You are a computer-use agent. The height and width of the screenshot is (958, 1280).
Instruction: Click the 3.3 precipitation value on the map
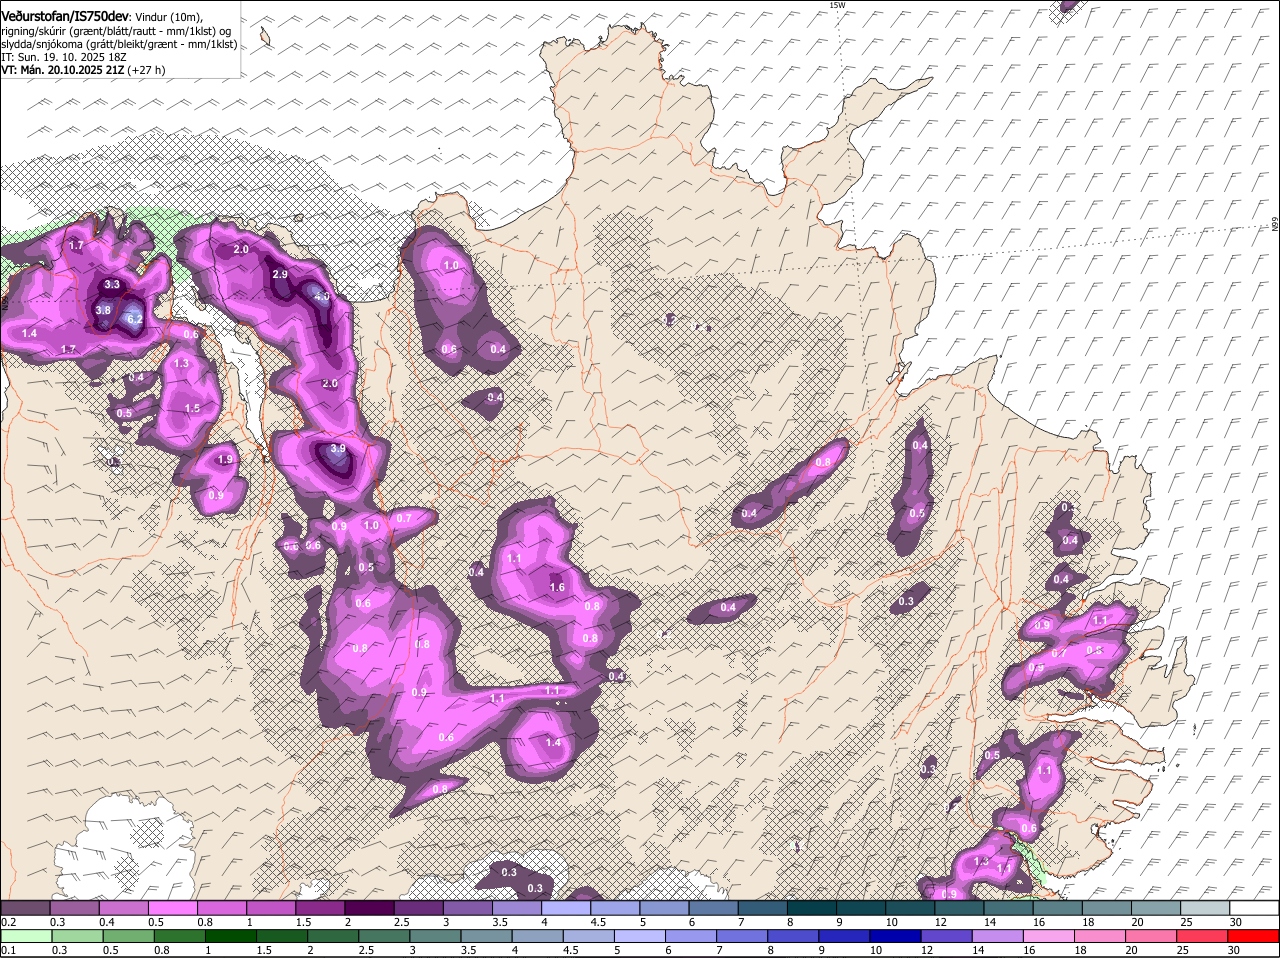112,284
